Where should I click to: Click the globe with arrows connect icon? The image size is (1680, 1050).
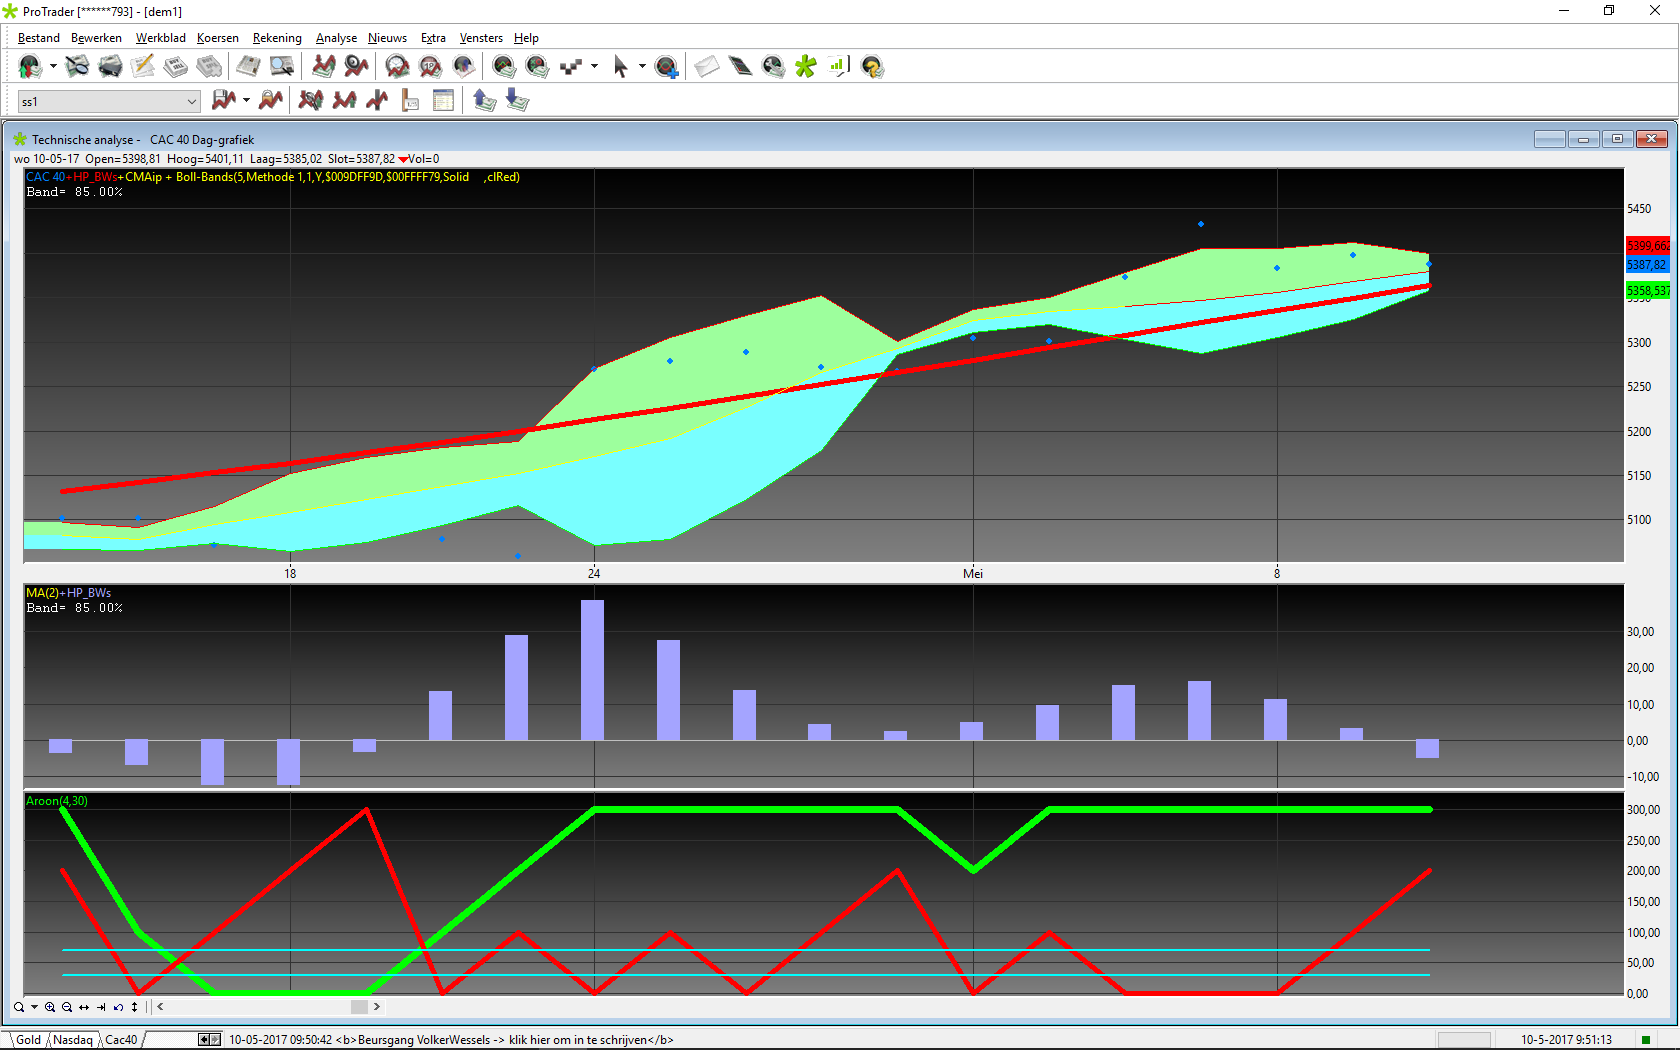30,67
